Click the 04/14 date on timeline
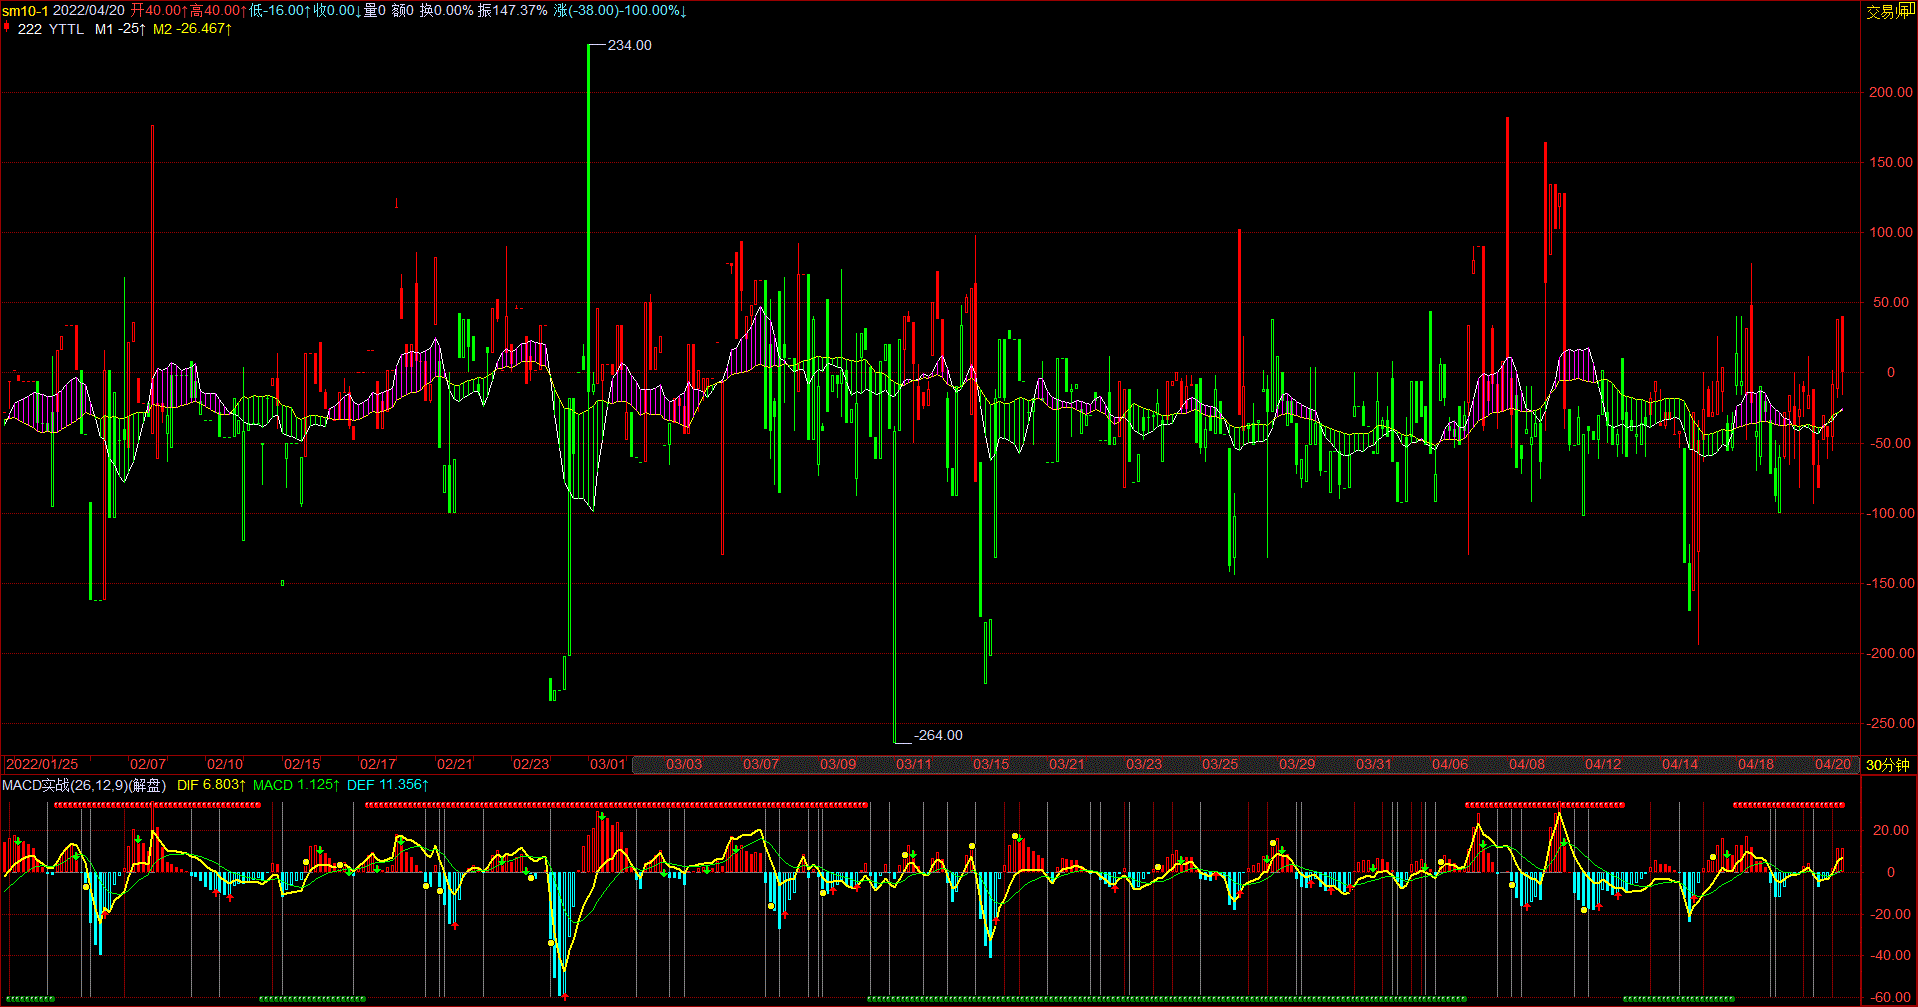This screenshot has width=1918, height=1007. point(1680,764)
